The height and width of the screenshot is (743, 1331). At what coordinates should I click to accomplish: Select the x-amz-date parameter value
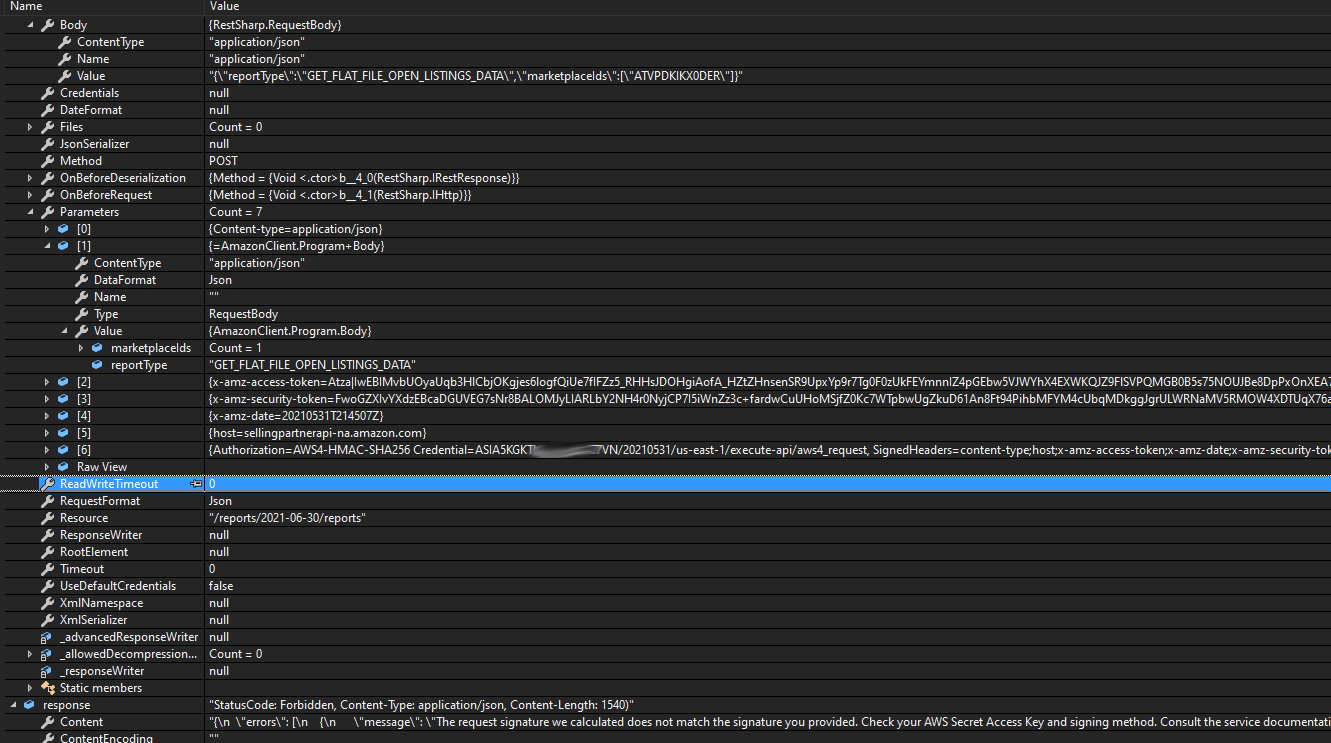tap(296, 416)
